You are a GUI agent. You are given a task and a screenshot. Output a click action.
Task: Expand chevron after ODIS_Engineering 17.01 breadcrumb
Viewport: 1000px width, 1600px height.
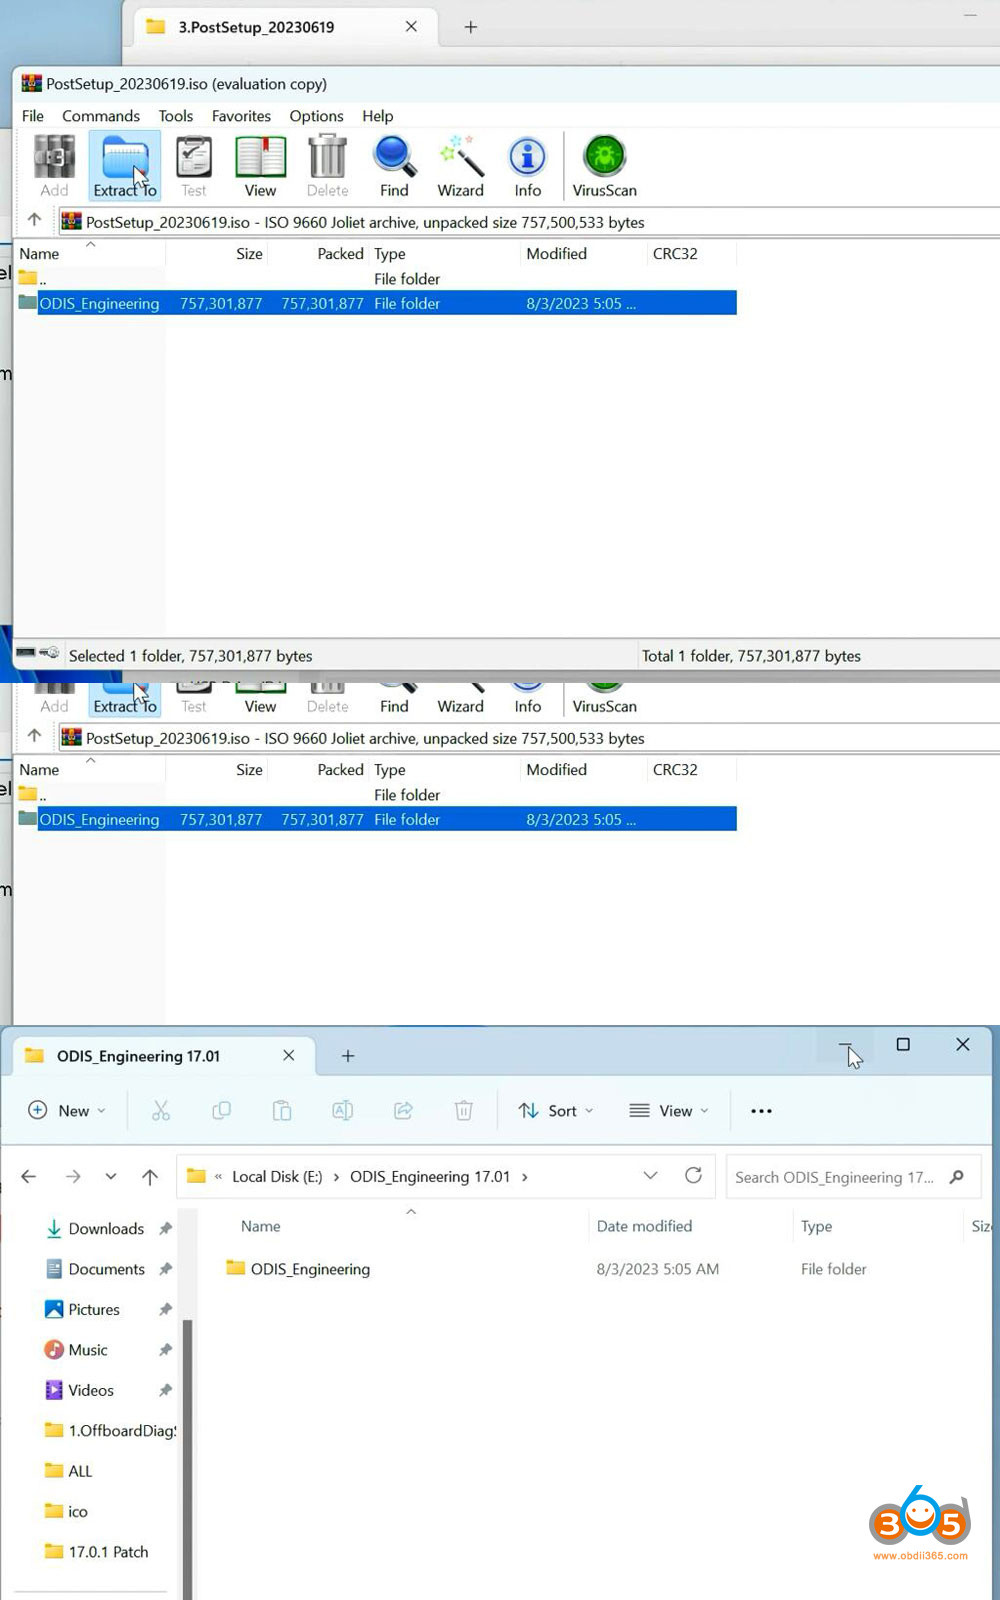525,1177
